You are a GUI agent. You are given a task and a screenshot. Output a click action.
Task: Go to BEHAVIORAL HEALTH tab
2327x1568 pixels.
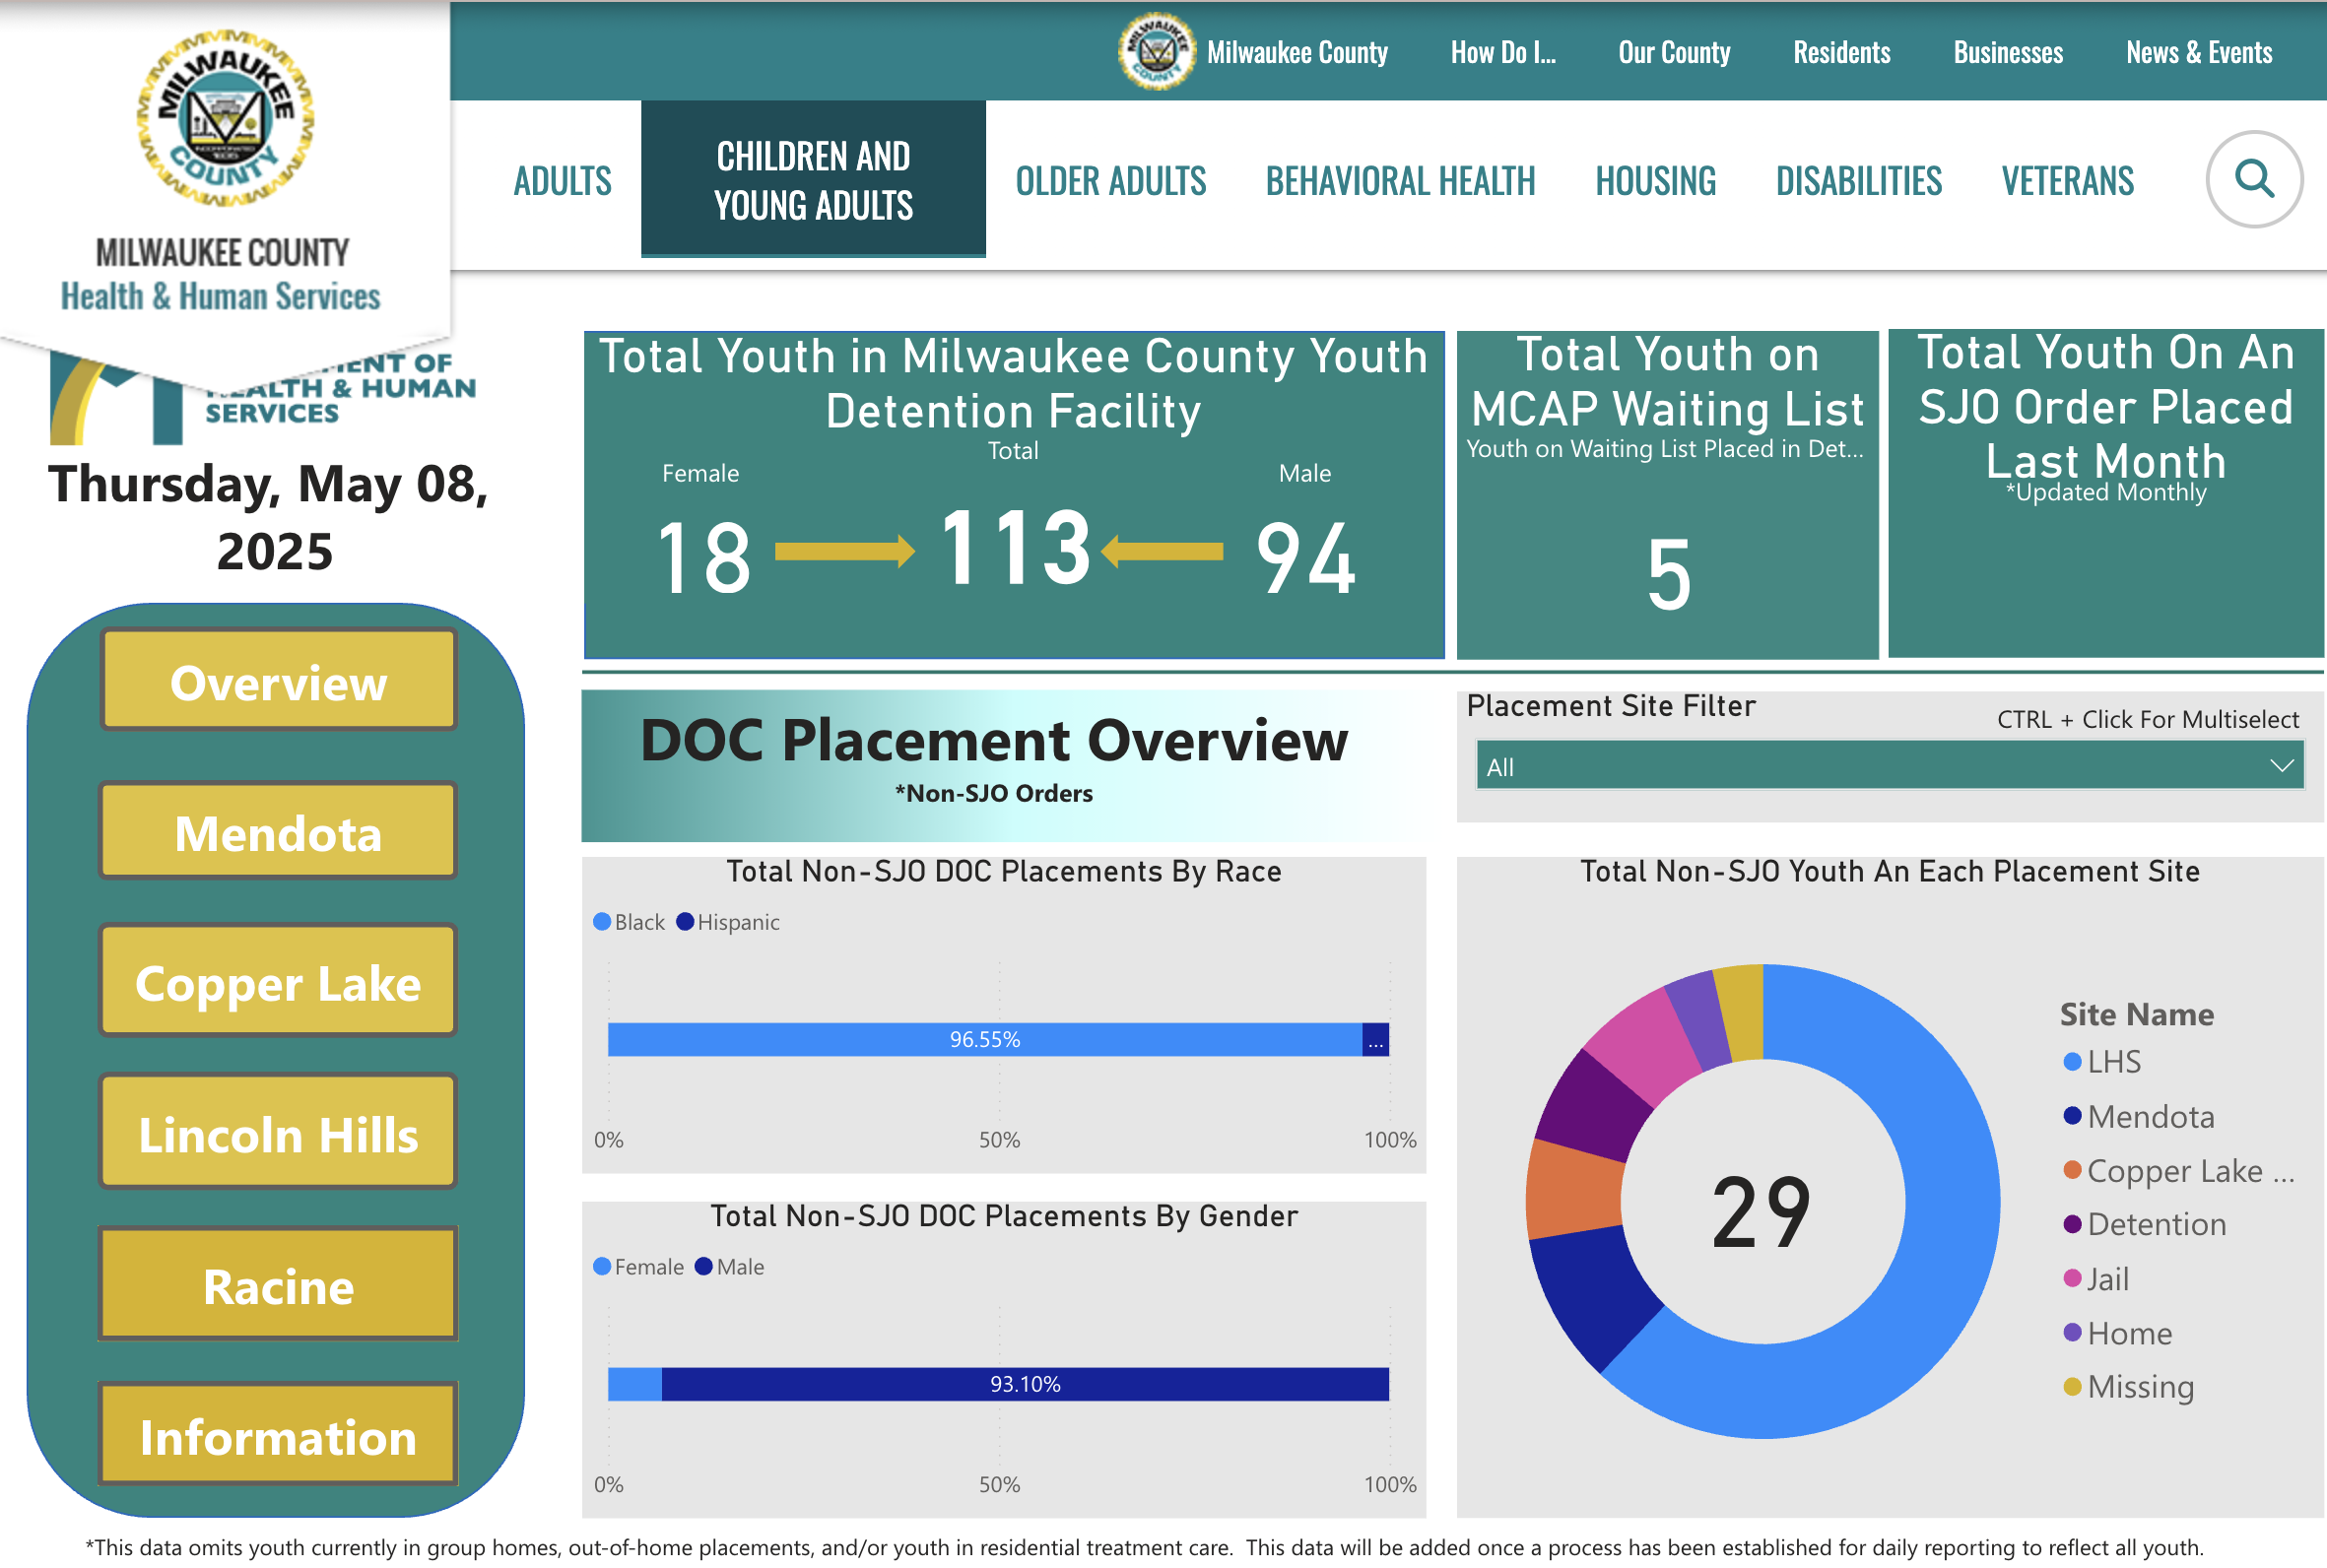1400,182
